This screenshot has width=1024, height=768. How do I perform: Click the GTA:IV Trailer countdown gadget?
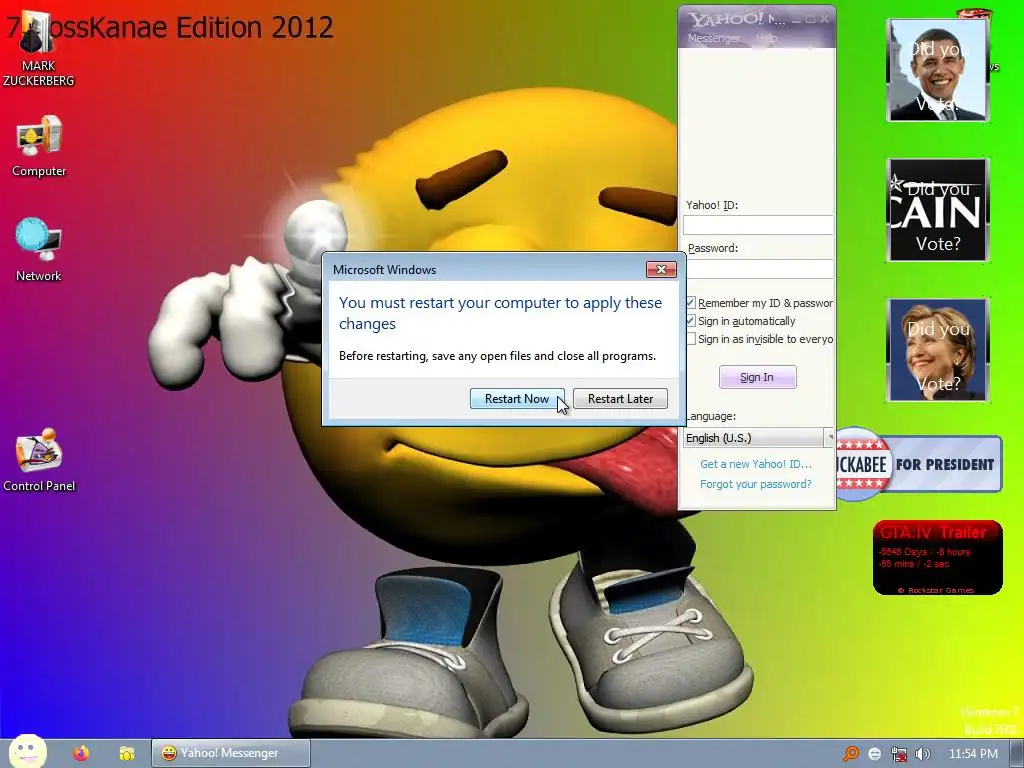tap(937, 558)
